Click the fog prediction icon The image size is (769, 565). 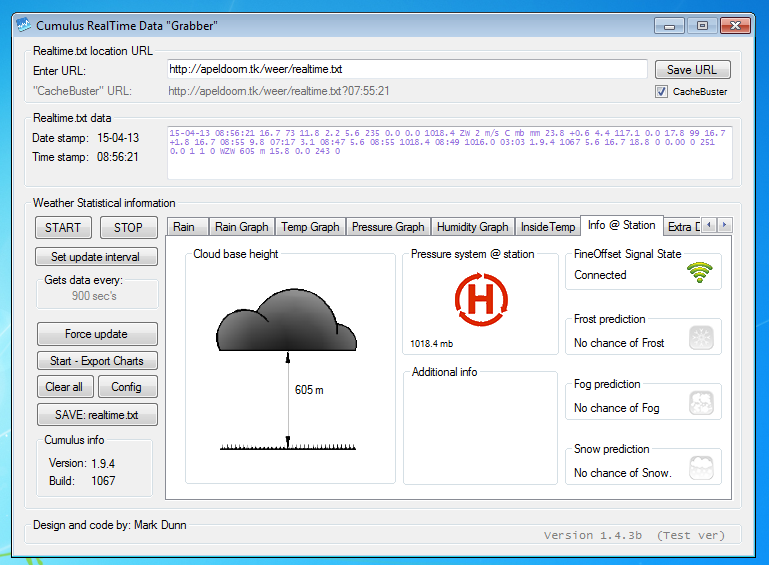(702, 403)
